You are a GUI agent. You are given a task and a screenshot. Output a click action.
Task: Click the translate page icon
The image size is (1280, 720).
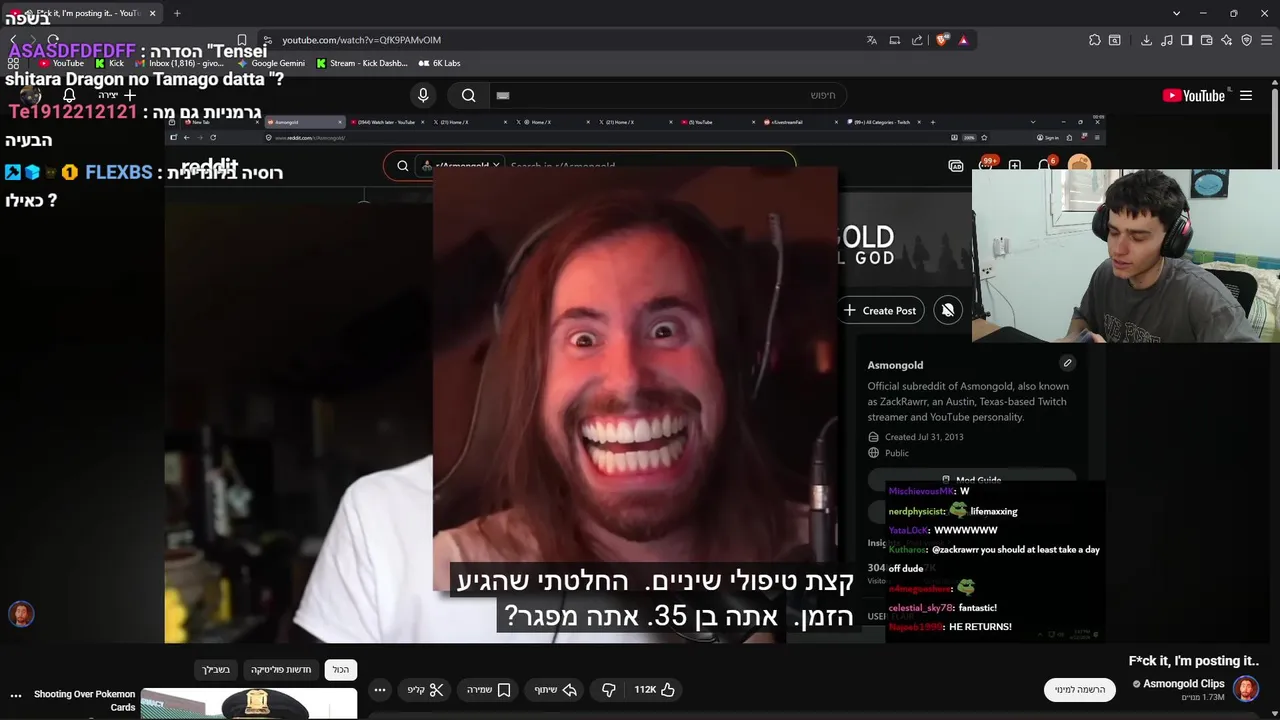click(x=872, y=40)
